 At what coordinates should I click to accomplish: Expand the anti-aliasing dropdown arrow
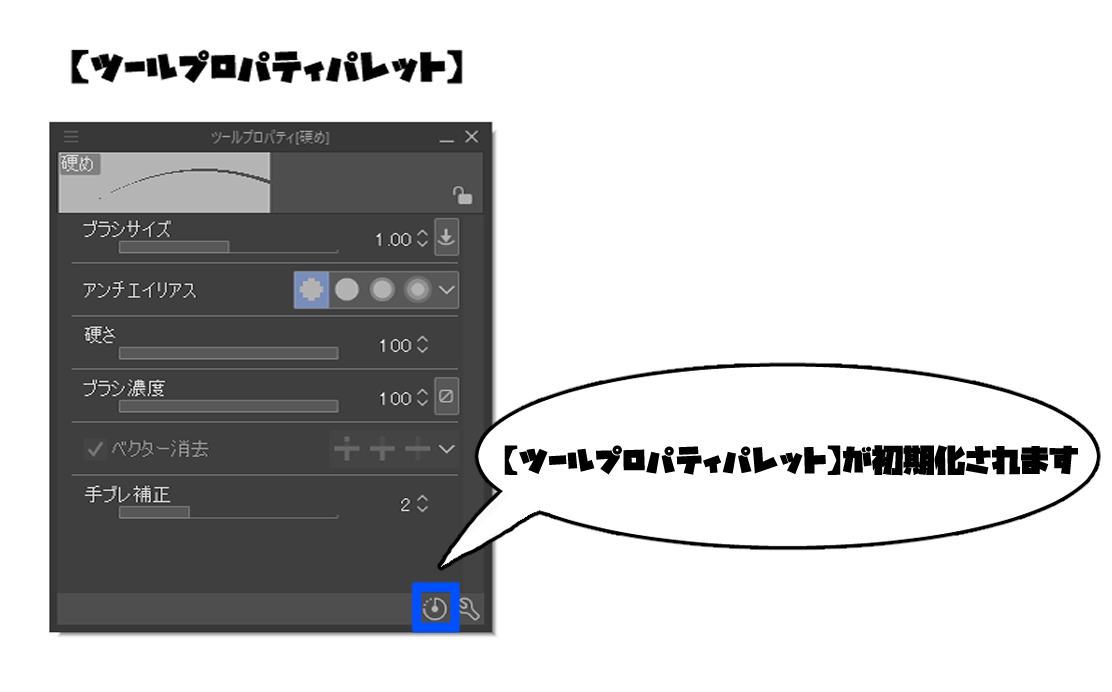click(x=447, y=289)
